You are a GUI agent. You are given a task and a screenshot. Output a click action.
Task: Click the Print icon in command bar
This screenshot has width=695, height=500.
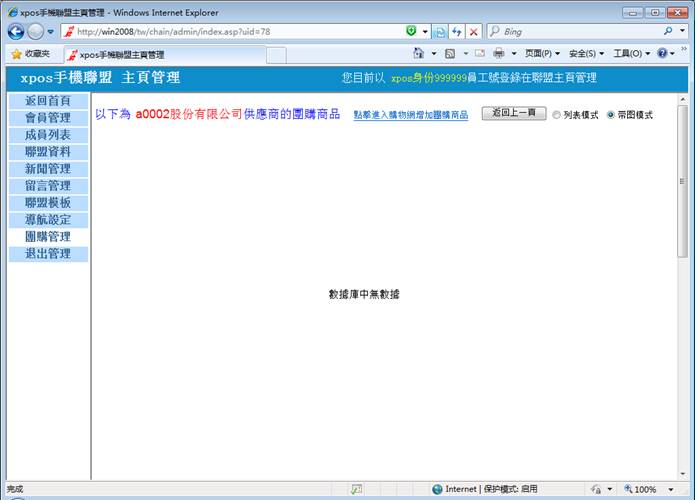tap(499, 53)
